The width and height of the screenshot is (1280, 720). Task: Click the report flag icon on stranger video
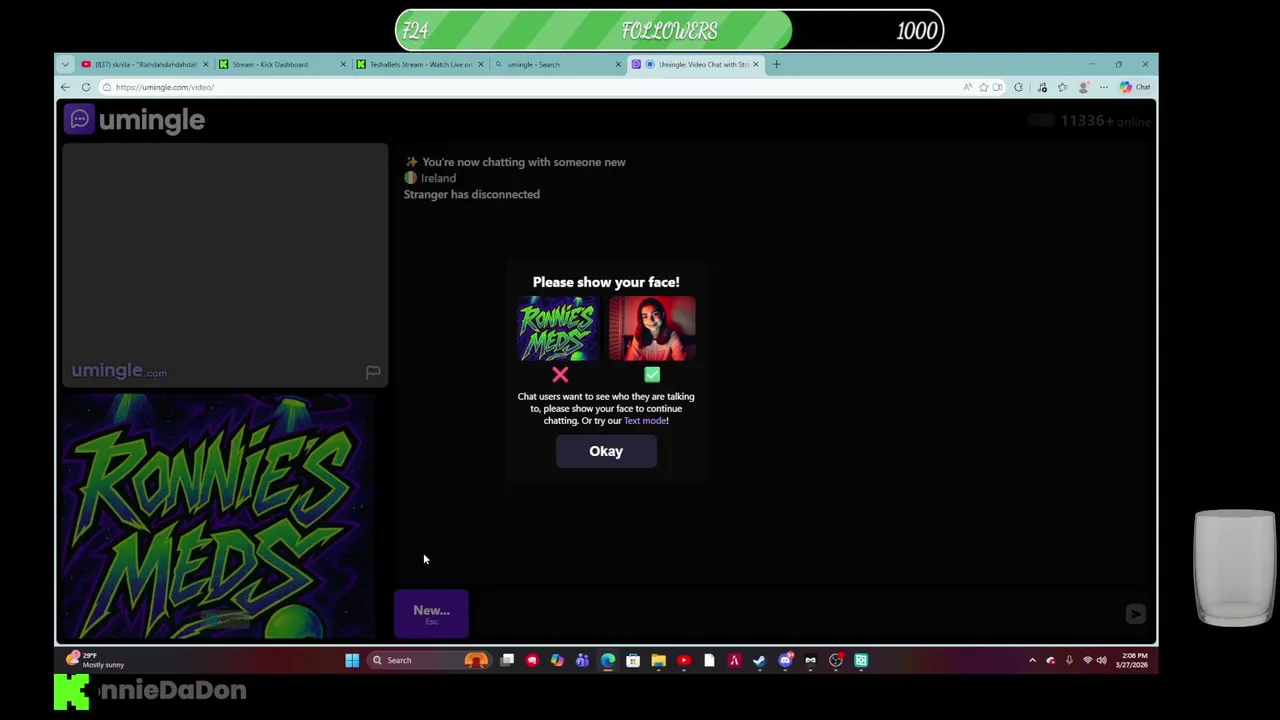coord(372,372)
